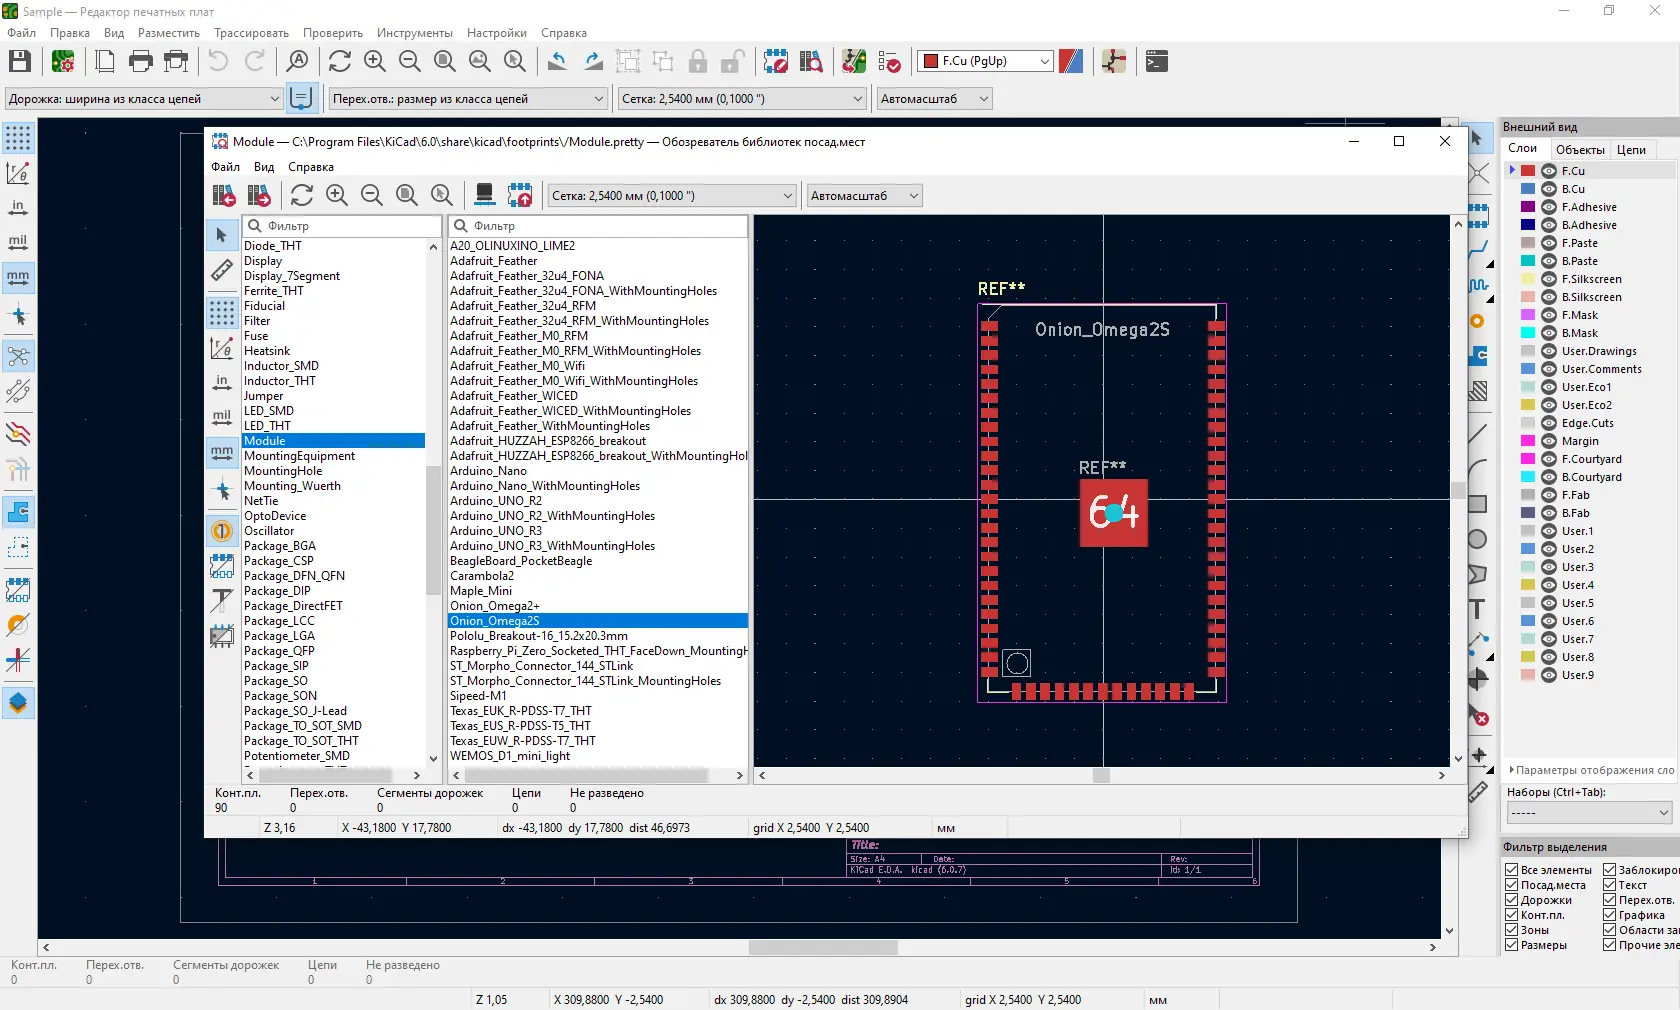Click the Save board icon
This screenshot has height=1010, width=1680.
(x=20, y=62)
